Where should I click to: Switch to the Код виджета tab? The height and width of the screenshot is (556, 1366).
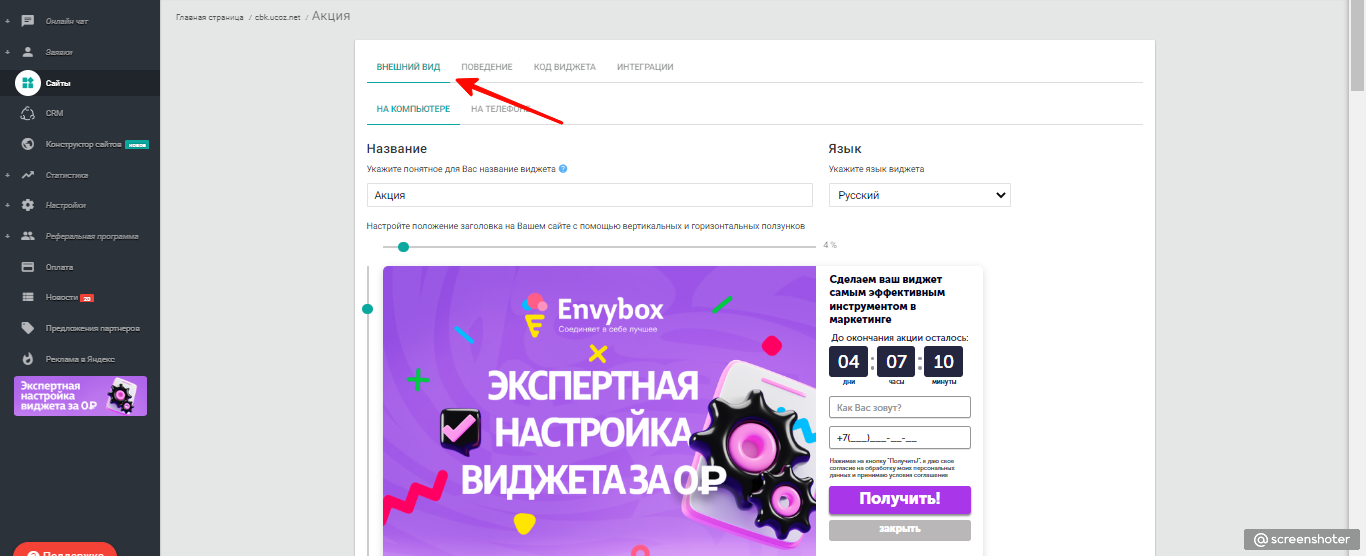[x=565, y=67]
